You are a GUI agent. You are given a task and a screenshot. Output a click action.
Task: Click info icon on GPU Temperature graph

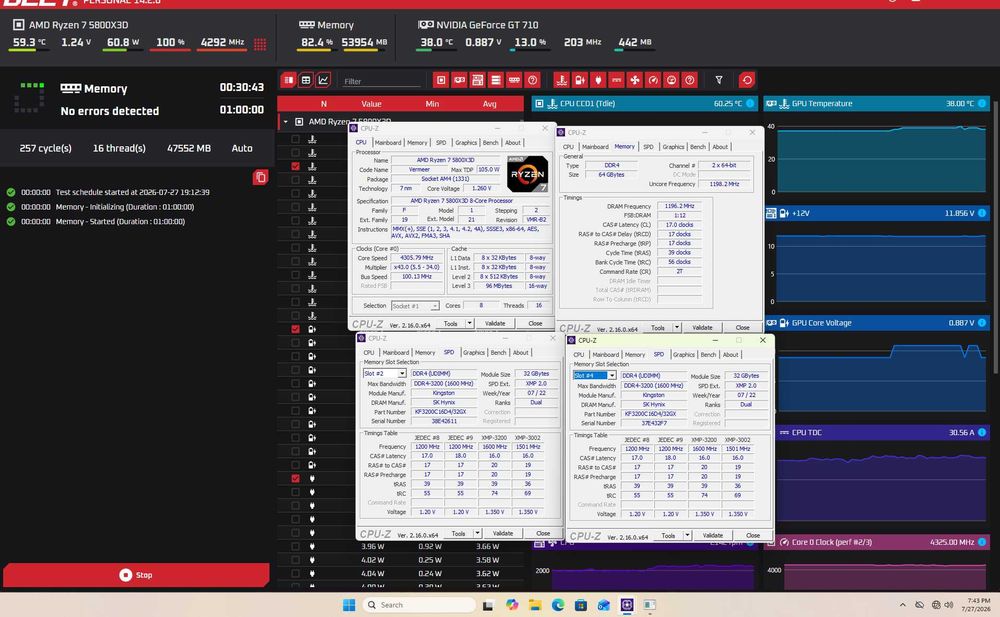click(x=982, y=103)
